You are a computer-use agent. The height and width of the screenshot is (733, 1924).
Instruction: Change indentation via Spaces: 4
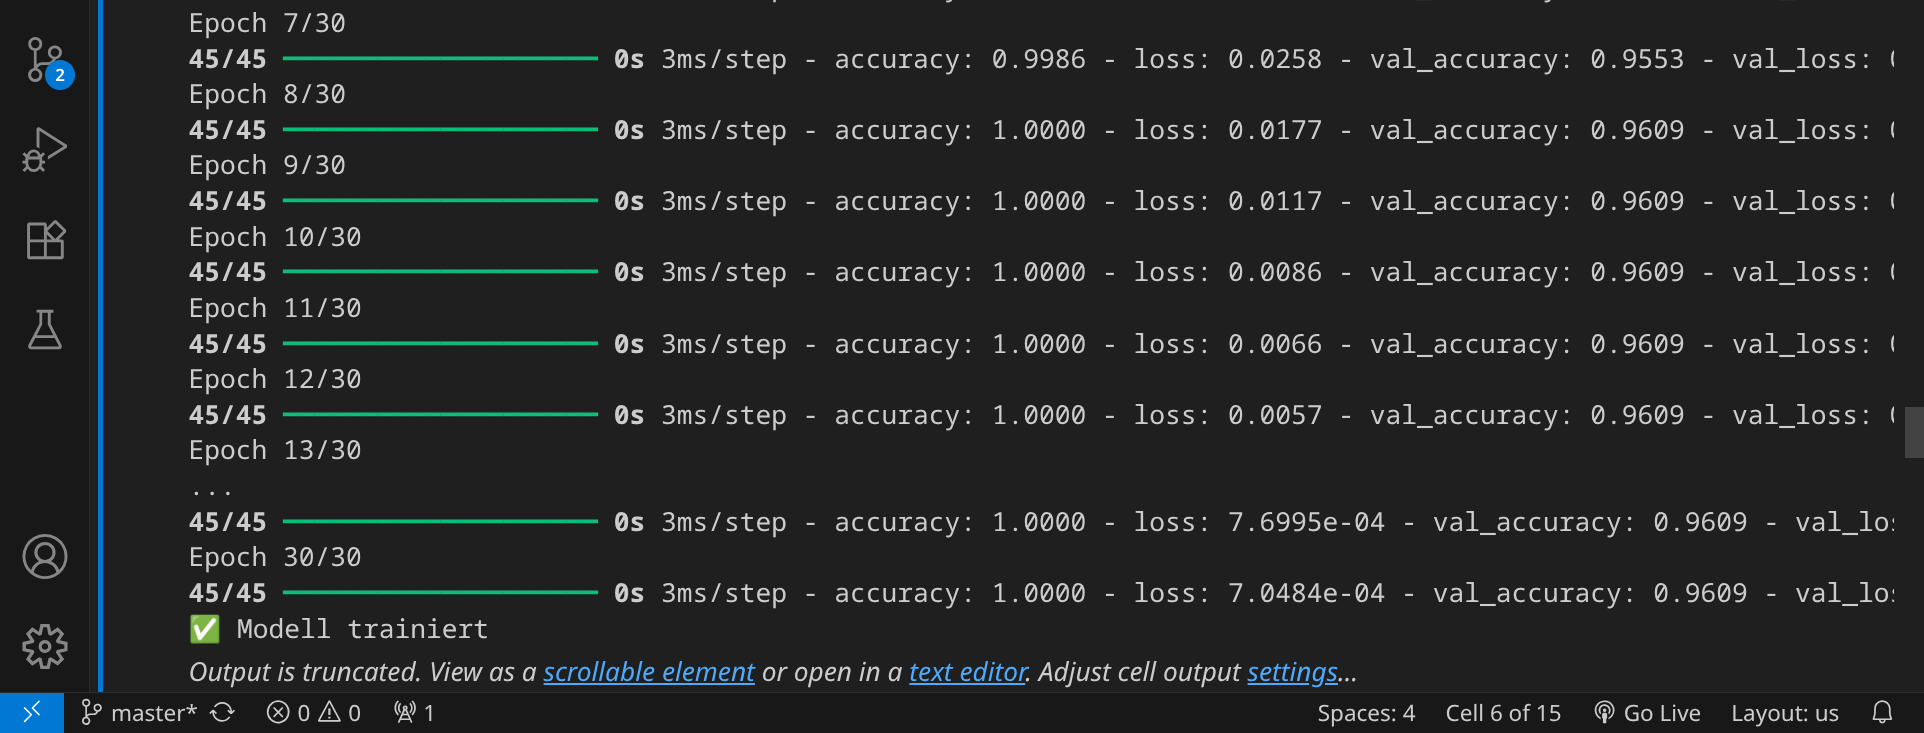coord(1365,712)
